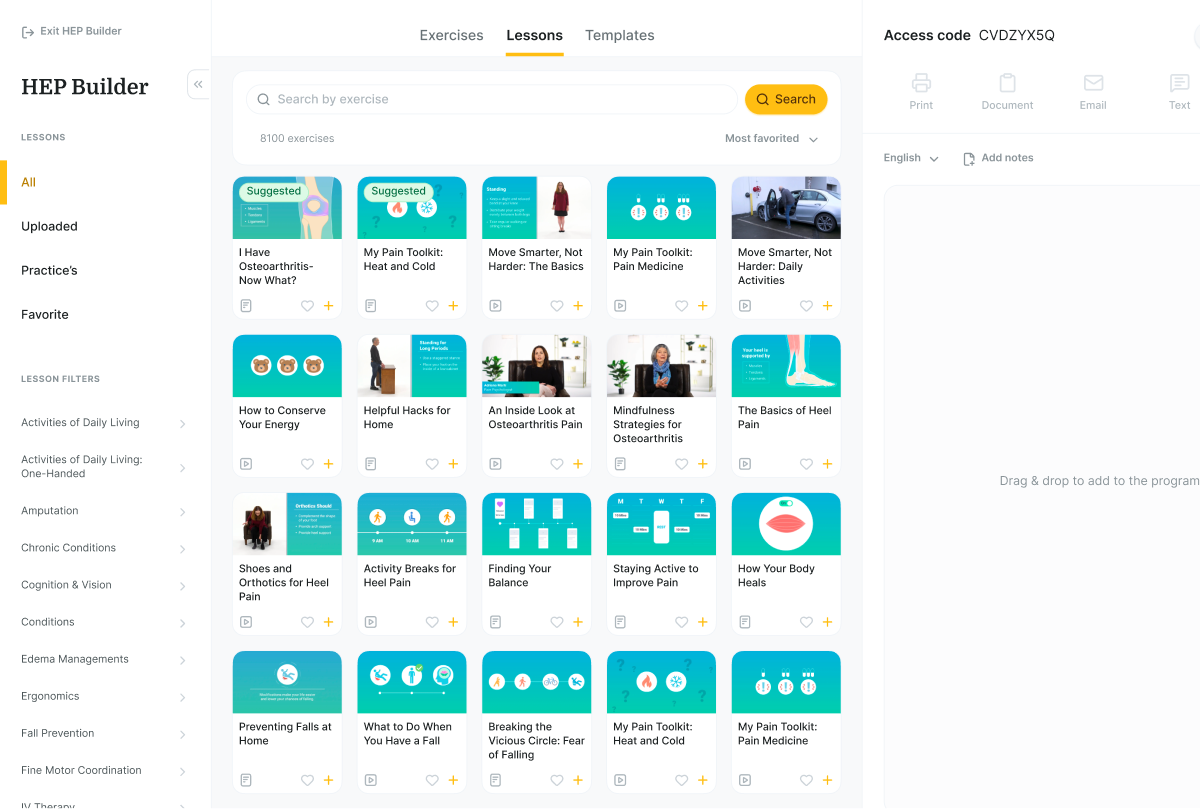Favorite the Preventing Falls at Home lesson
This screenshot has height=809, width=1200.
306,779
